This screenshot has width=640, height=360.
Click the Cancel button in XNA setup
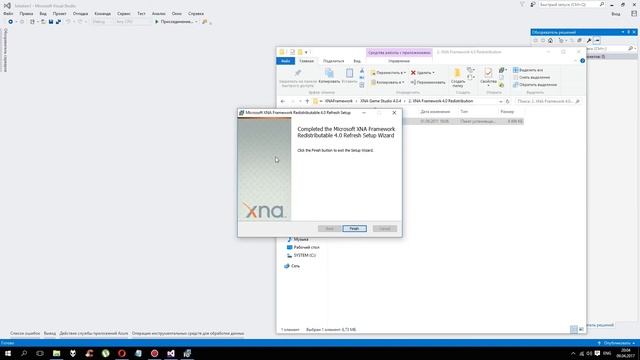tap(384, 229)
